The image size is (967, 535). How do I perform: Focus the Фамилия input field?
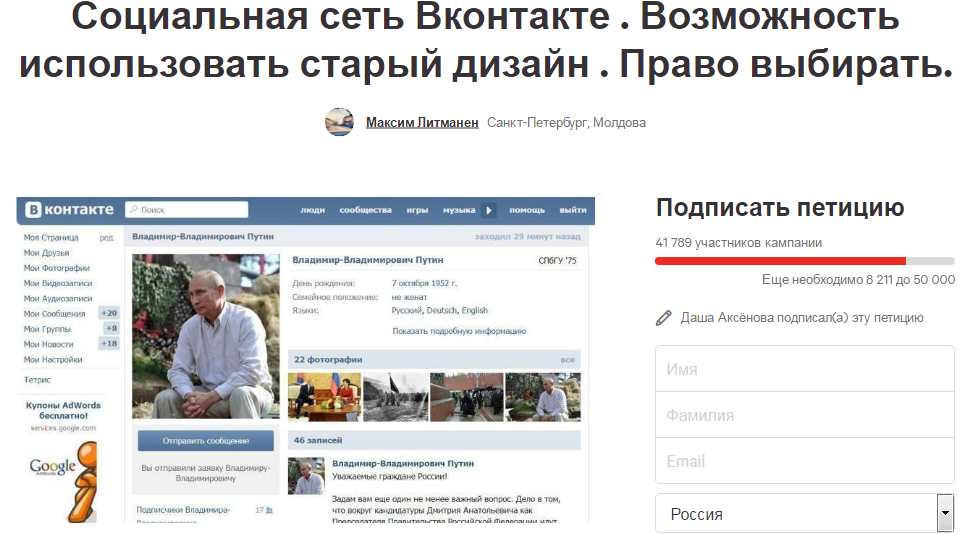[x=805, y=415]
